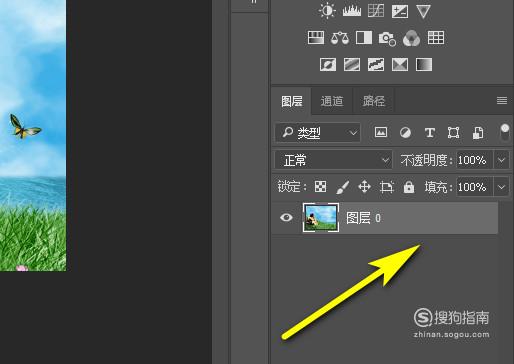The height and width of the screenshot is (364, 514).
Task: Expand the 填充 slider arrow
Action: click(502, 187)
